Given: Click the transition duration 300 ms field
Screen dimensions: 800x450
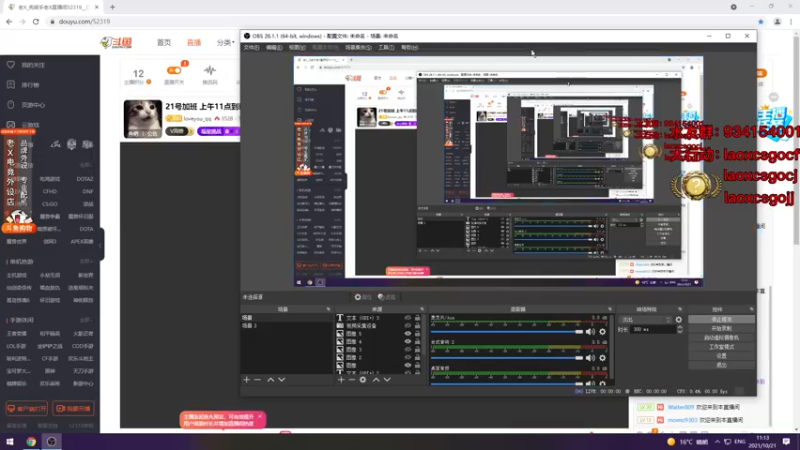Looking at the screenshot, I should tap(654, 330).
